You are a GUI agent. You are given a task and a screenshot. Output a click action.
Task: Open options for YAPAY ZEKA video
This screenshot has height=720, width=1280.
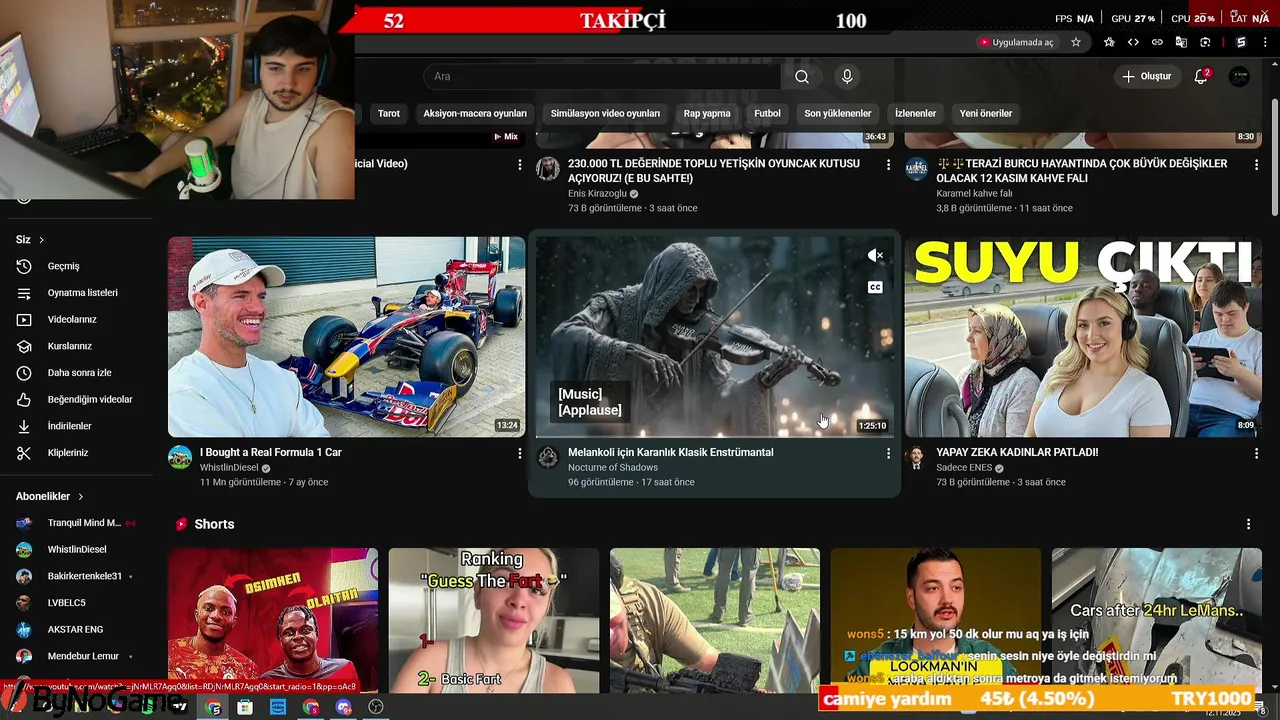tap(1256, 453)
